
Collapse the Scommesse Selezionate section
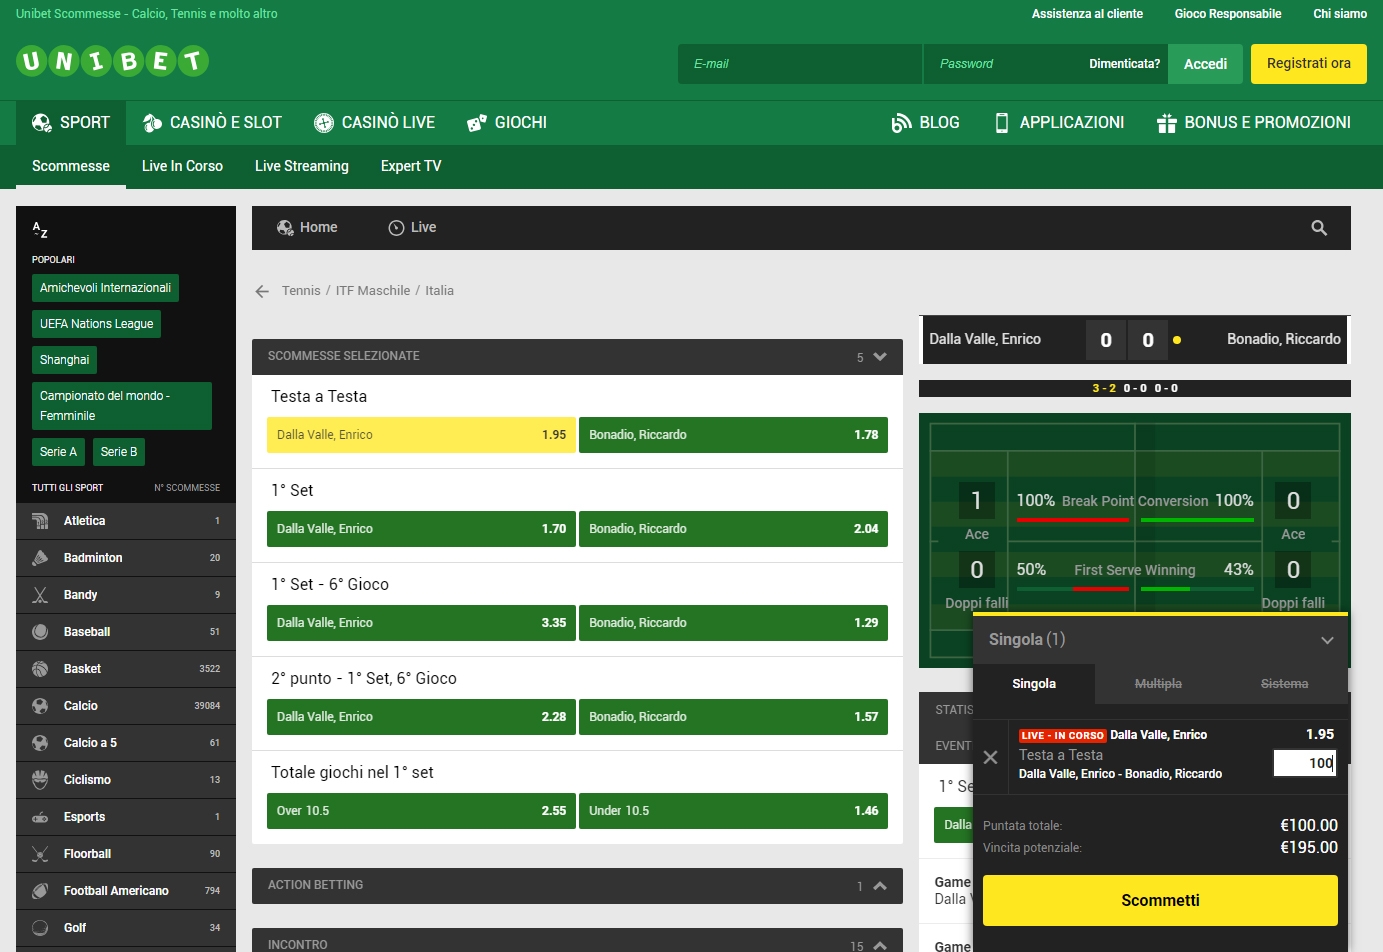pyautogui.click(x=878, y=356)
